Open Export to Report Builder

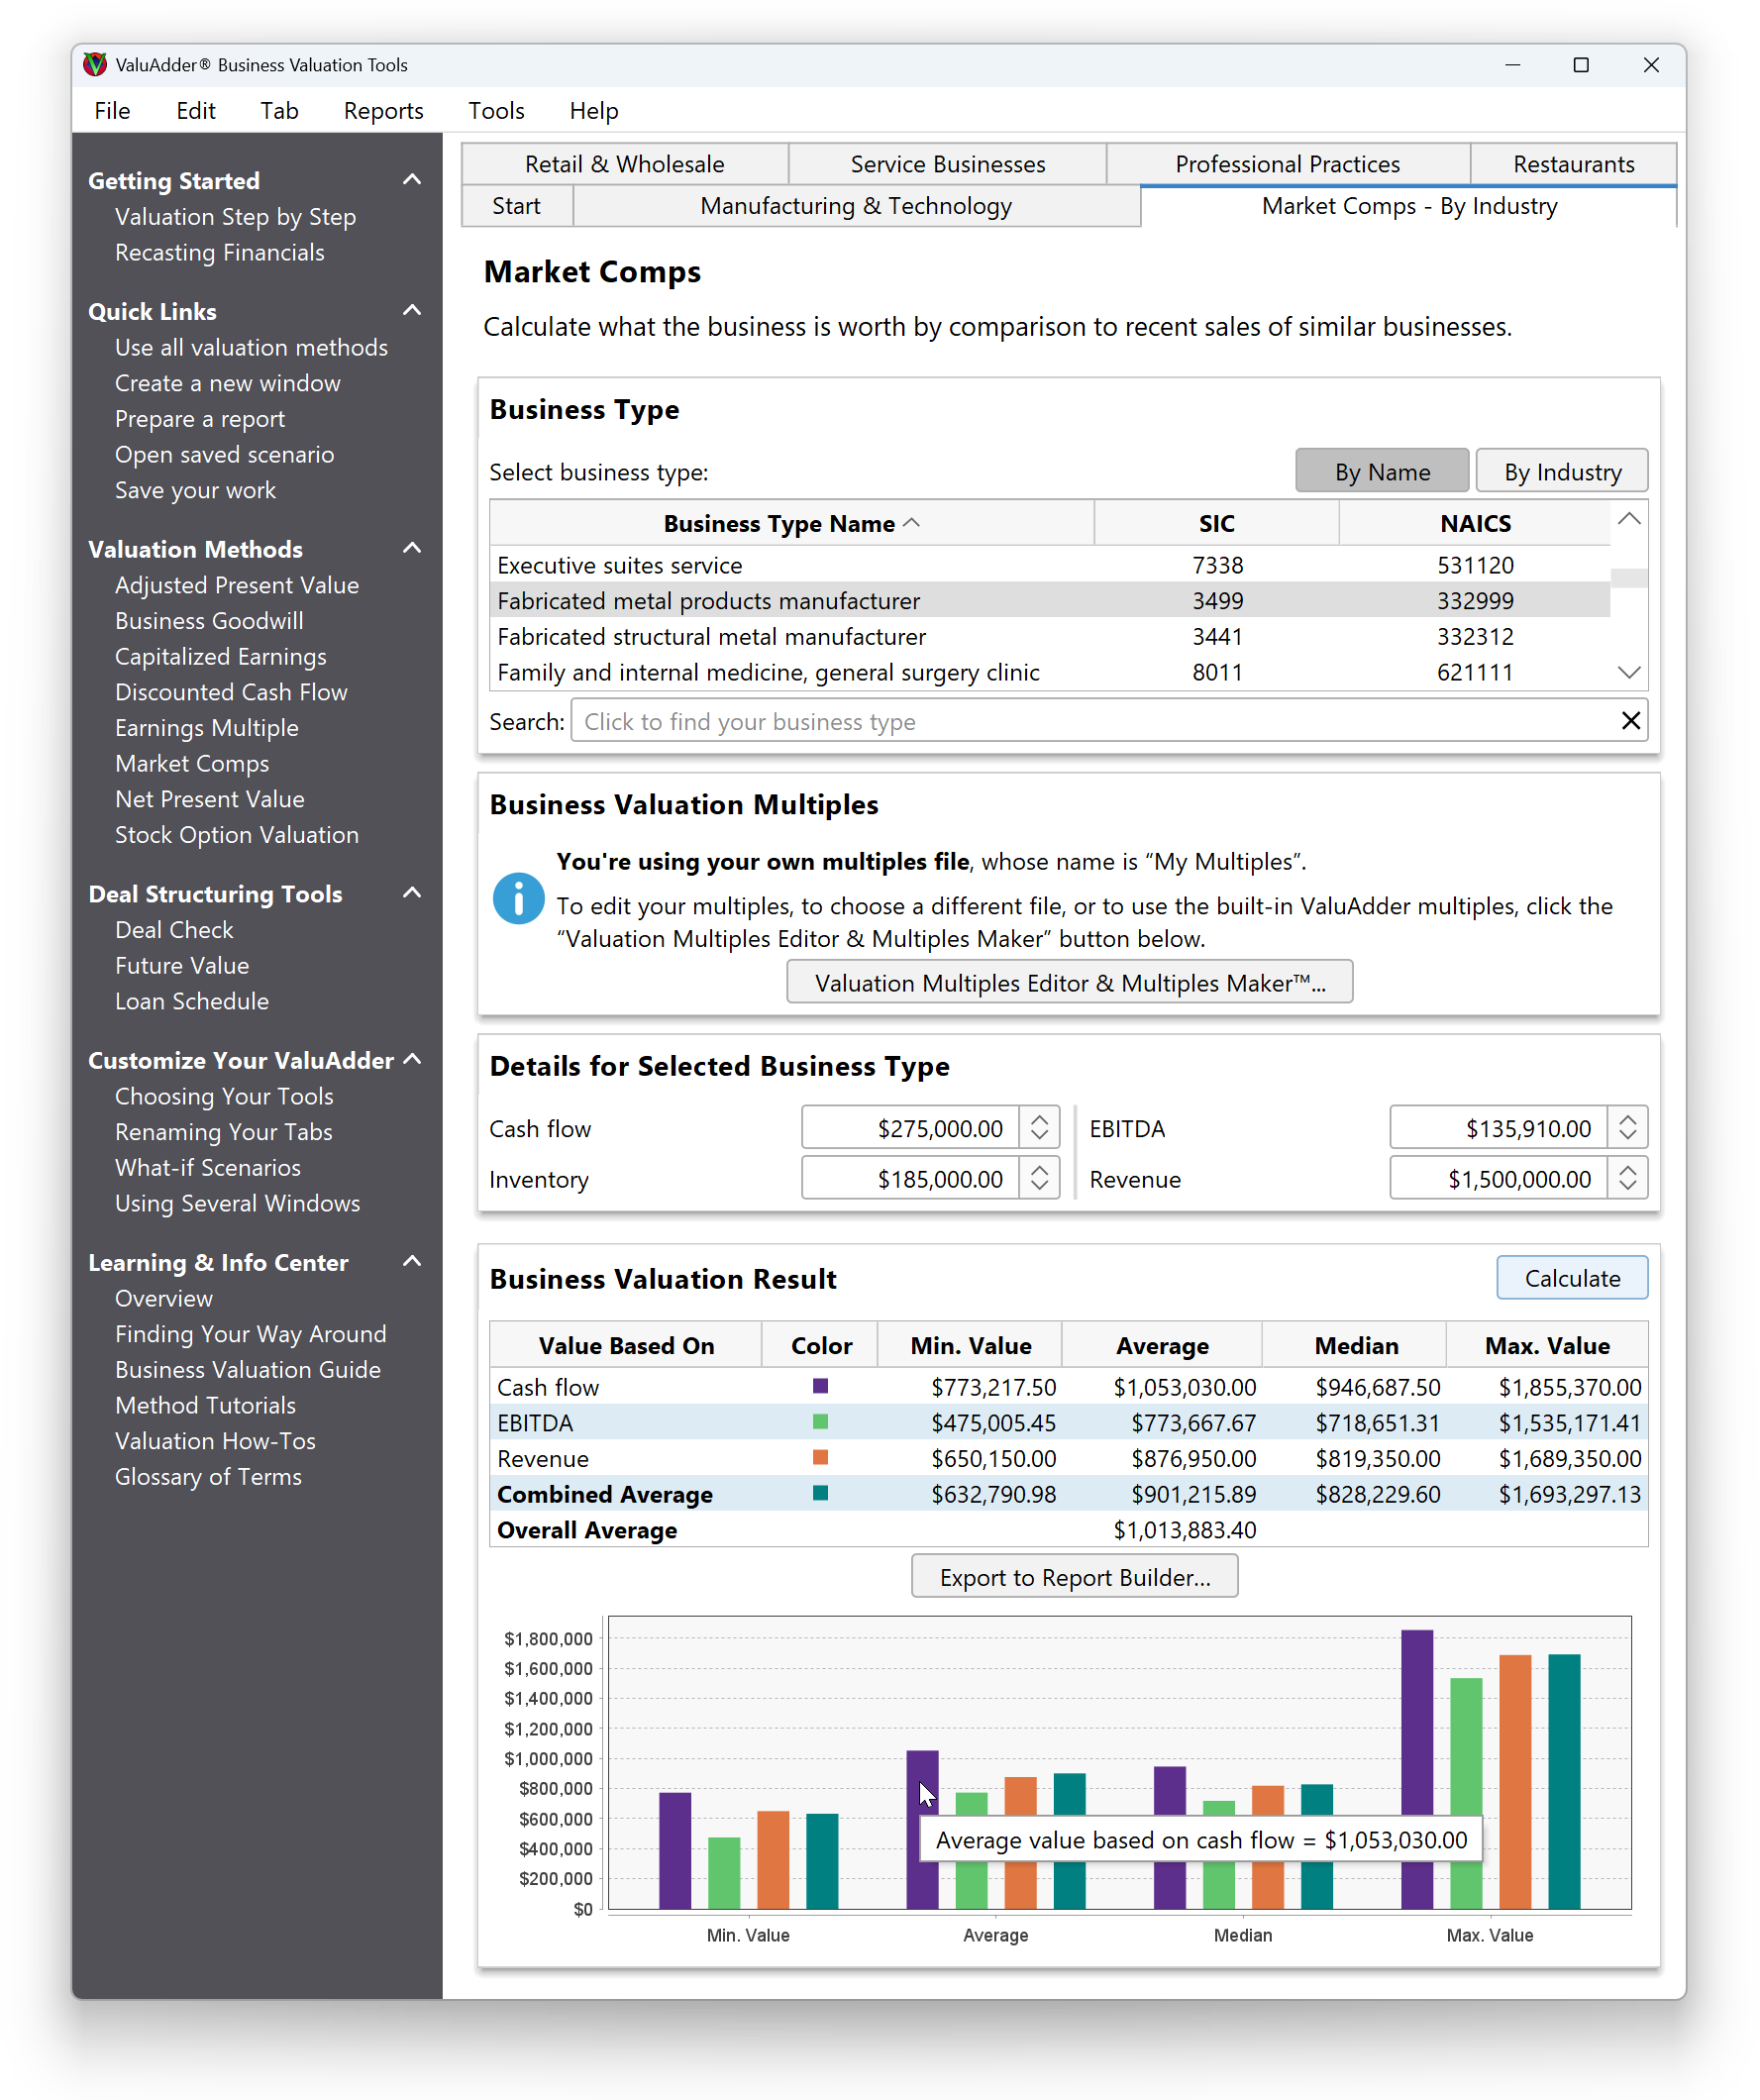[x=1074, y=1576]
